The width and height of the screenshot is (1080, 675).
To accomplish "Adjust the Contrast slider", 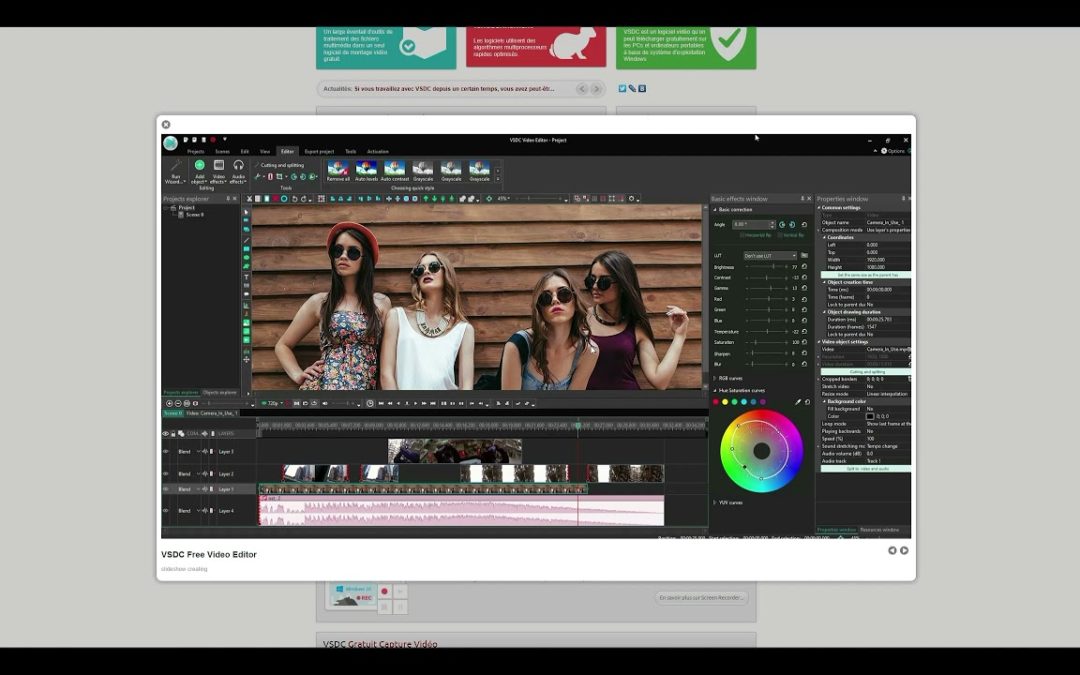I will coord(767,278).
